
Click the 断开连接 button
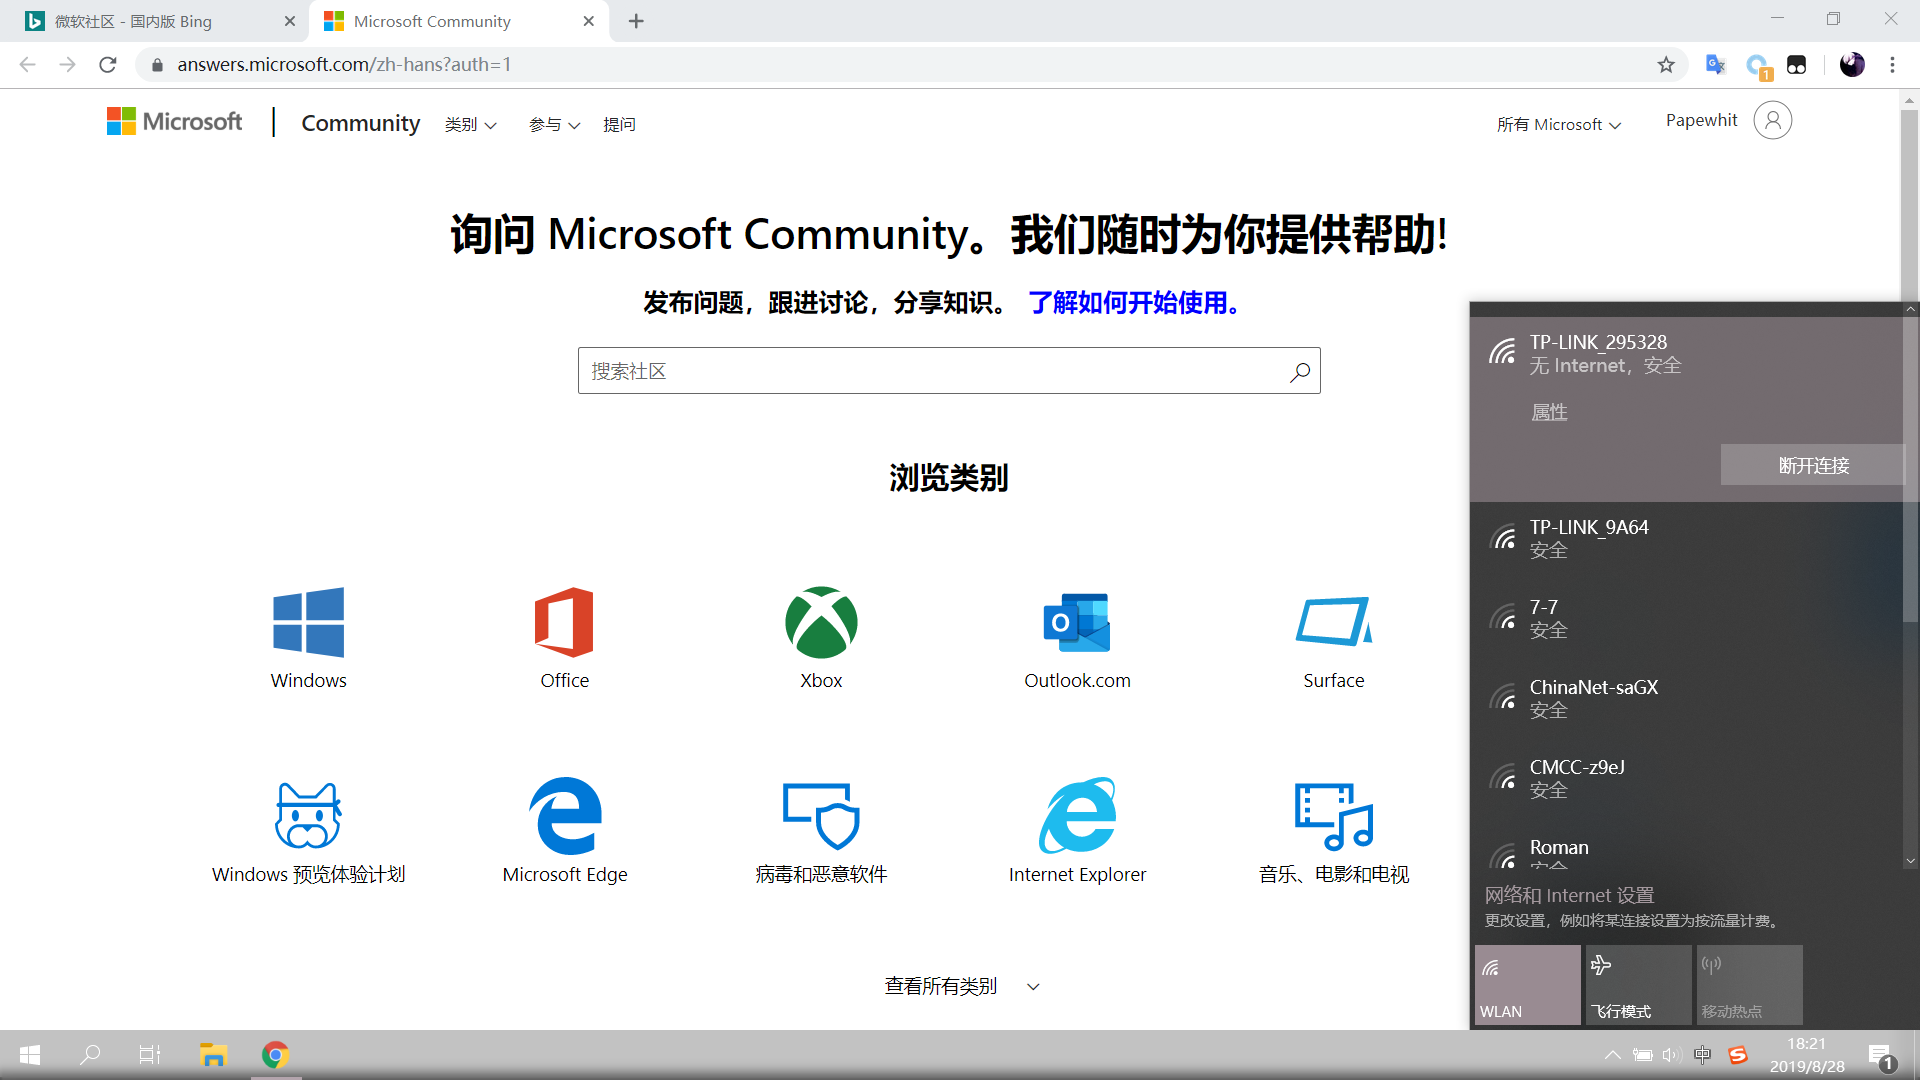tap(1813, 465)
